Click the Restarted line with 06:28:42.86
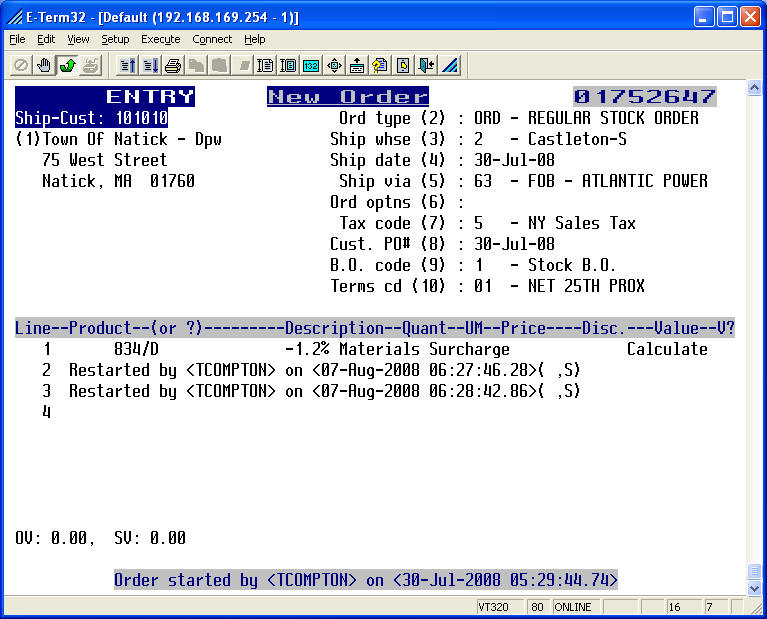Screen dimensions: 767x619 (x=324, y=391)
